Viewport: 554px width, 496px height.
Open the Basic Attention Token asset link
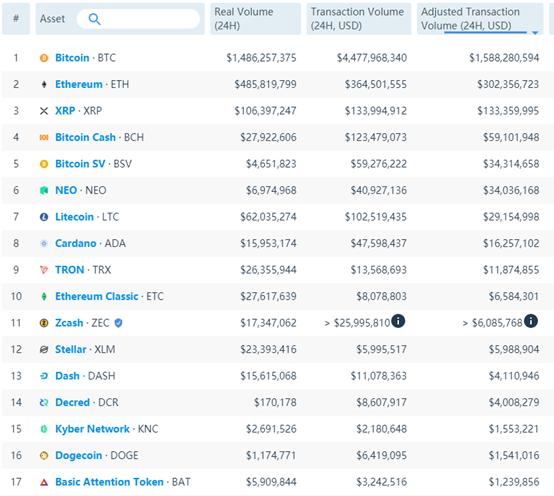coord(110,482)
